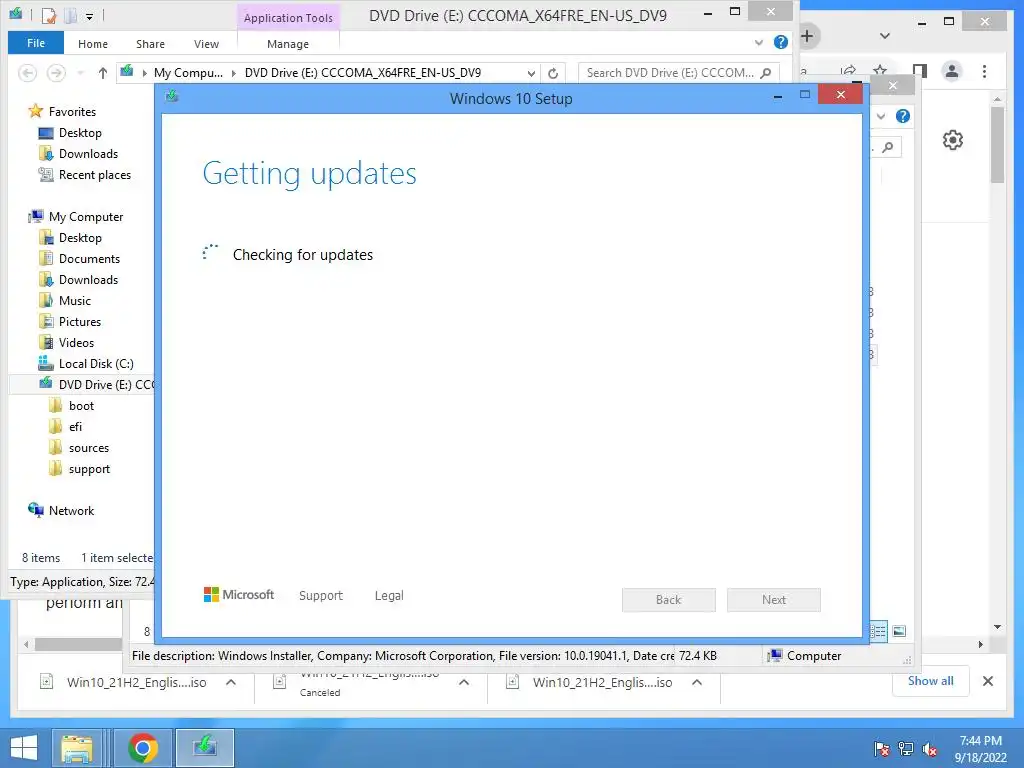This screenshot has height=768, width=1024.
Task: Select Network in navigation pane
Action: click(71, 511)
